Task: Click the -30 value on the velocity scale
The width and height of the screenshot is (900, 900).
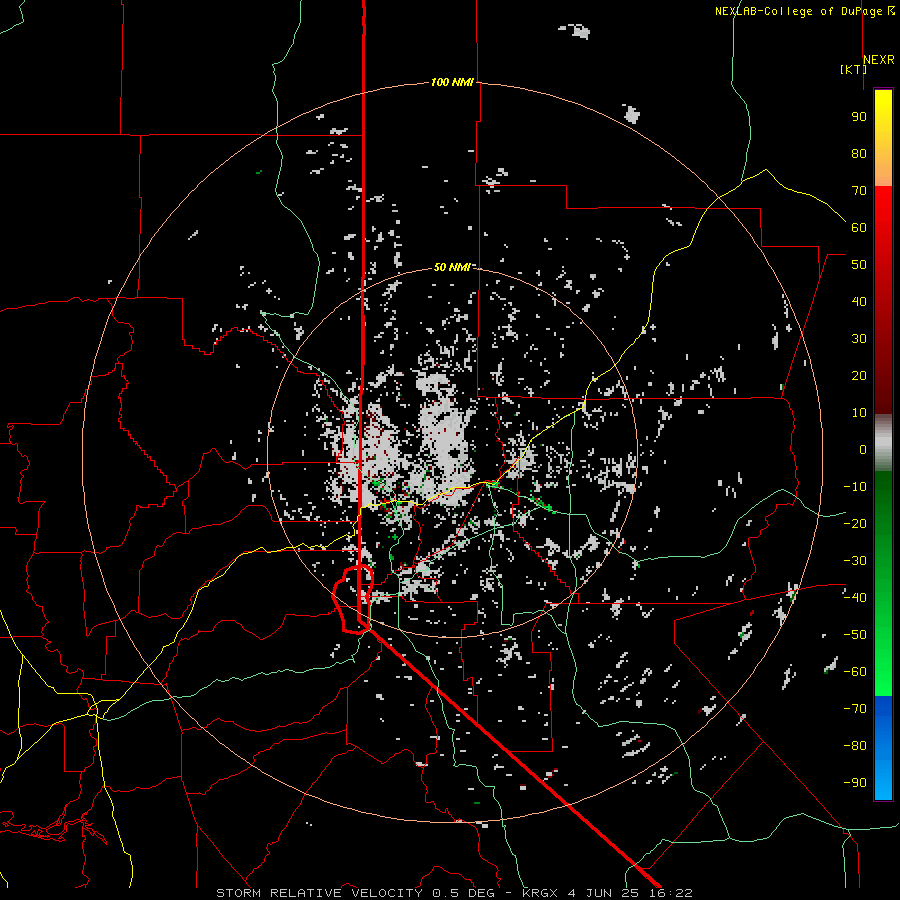Action: pyautogui.click(x=855, y=561)
